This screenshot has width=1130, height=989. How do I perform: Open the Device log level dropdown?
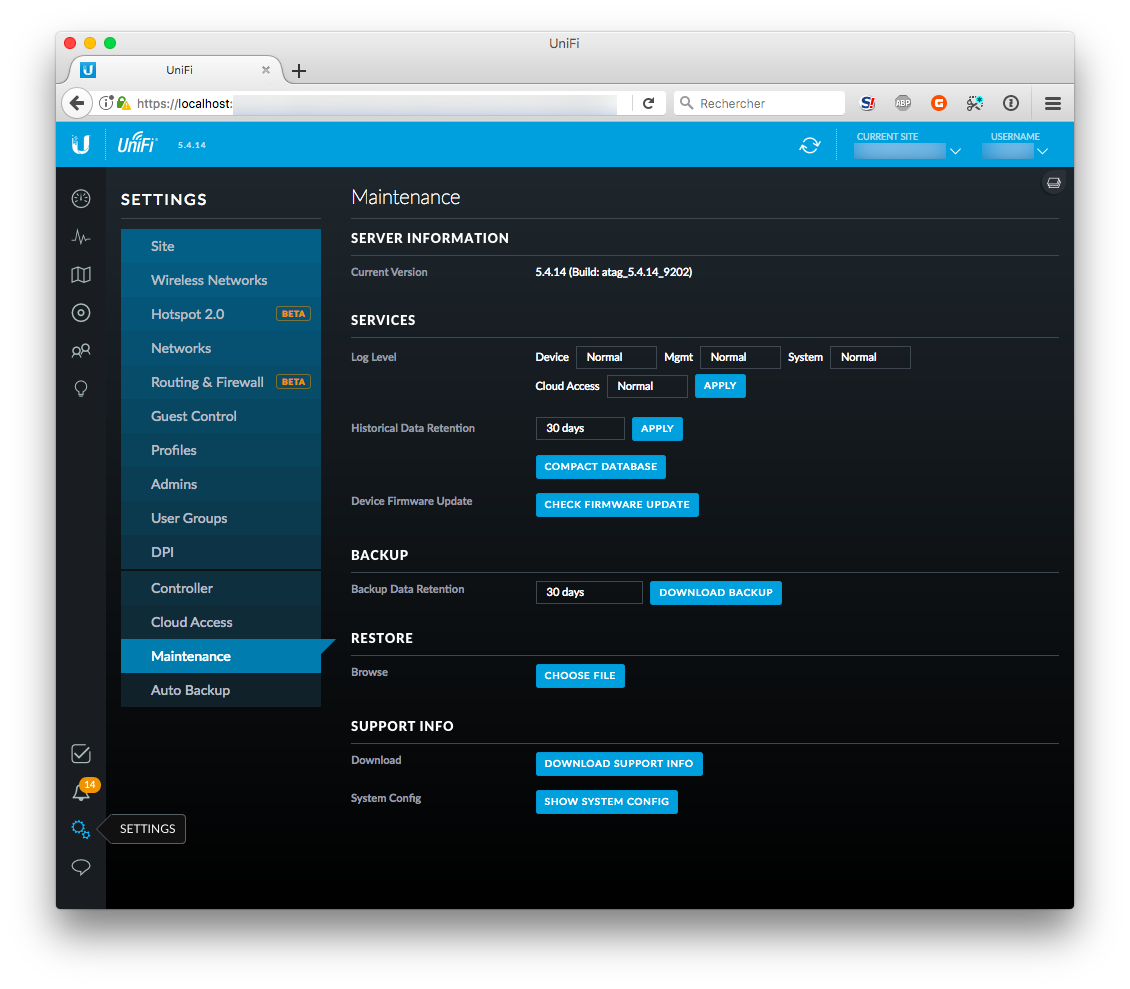pos(615,357)
